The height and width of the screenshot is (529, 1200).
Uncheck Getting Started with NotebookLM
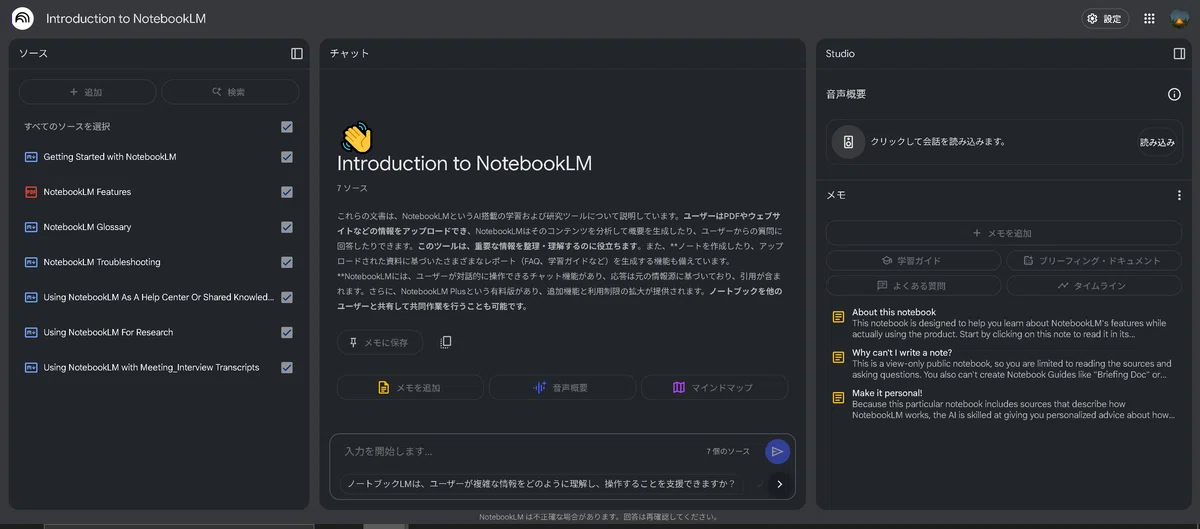[287, 157]
